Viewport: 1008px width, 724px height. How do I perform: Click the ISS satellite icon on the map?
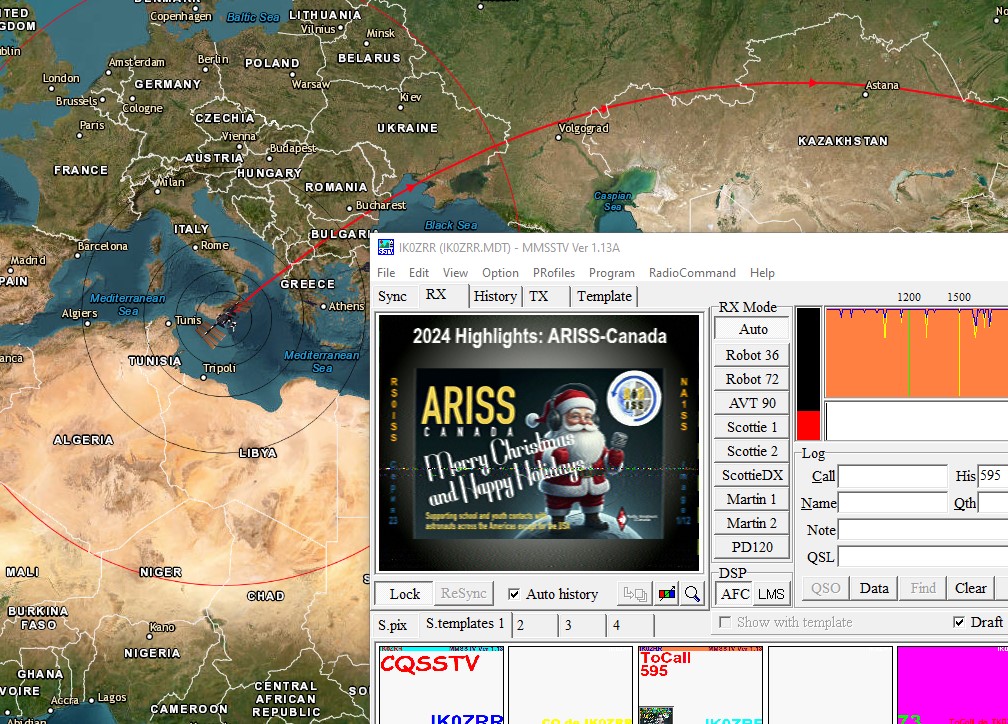(224, 320)
